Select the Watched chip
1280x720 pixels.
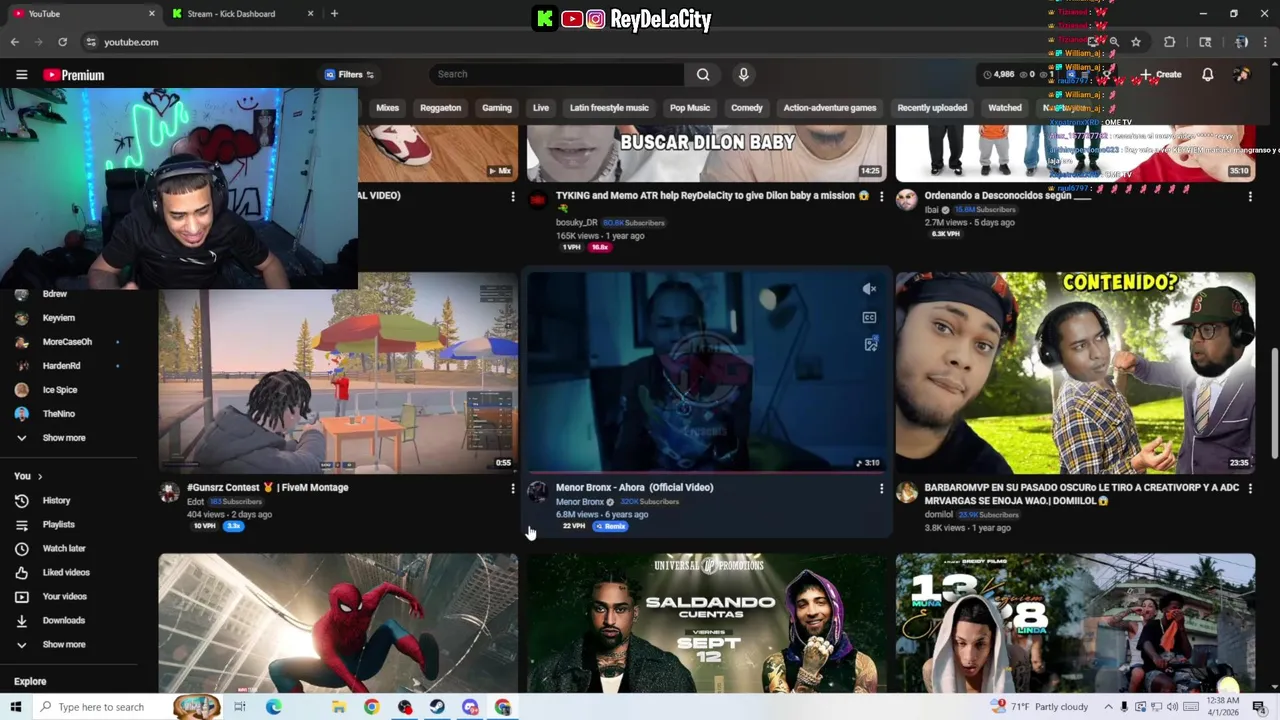[x=1004, y=108]
